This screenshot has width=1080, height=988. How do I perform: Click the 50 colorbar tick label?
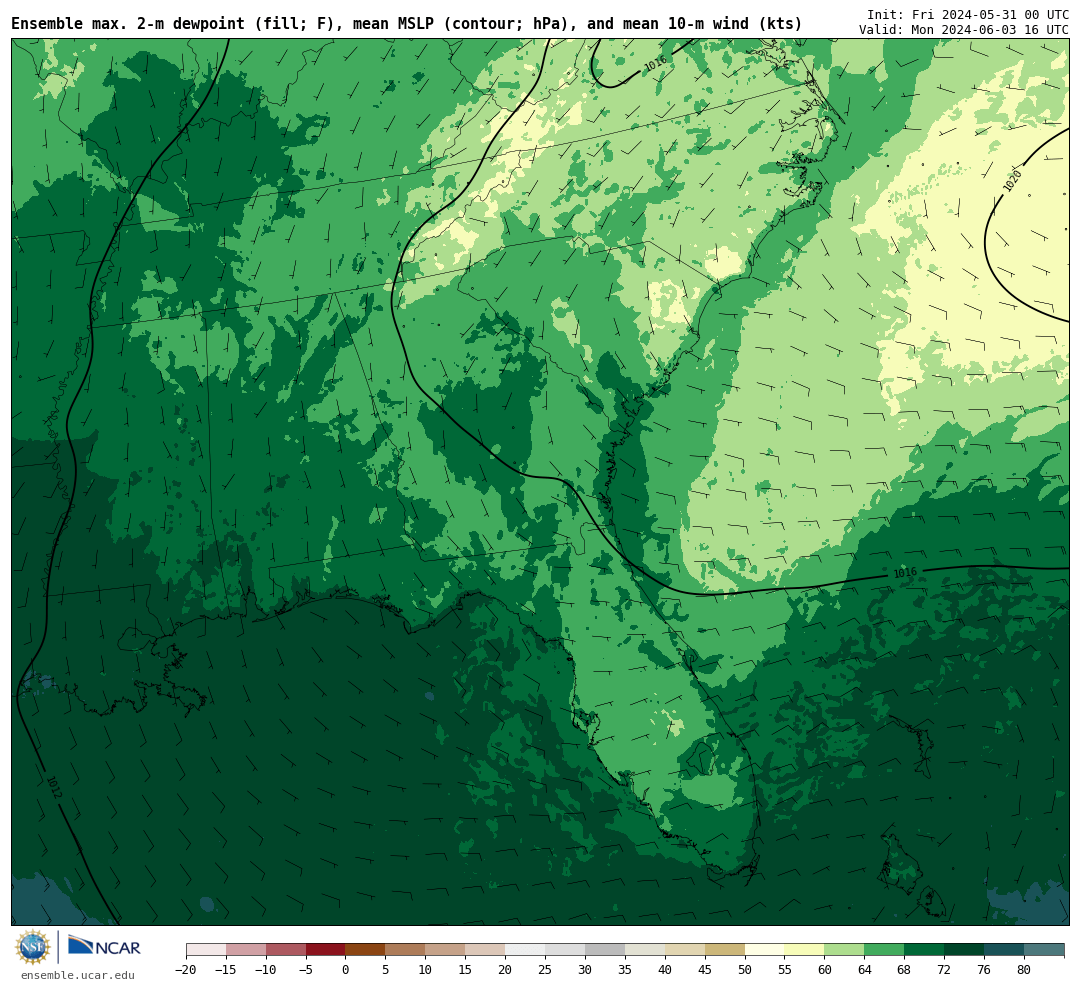(745, 970)
